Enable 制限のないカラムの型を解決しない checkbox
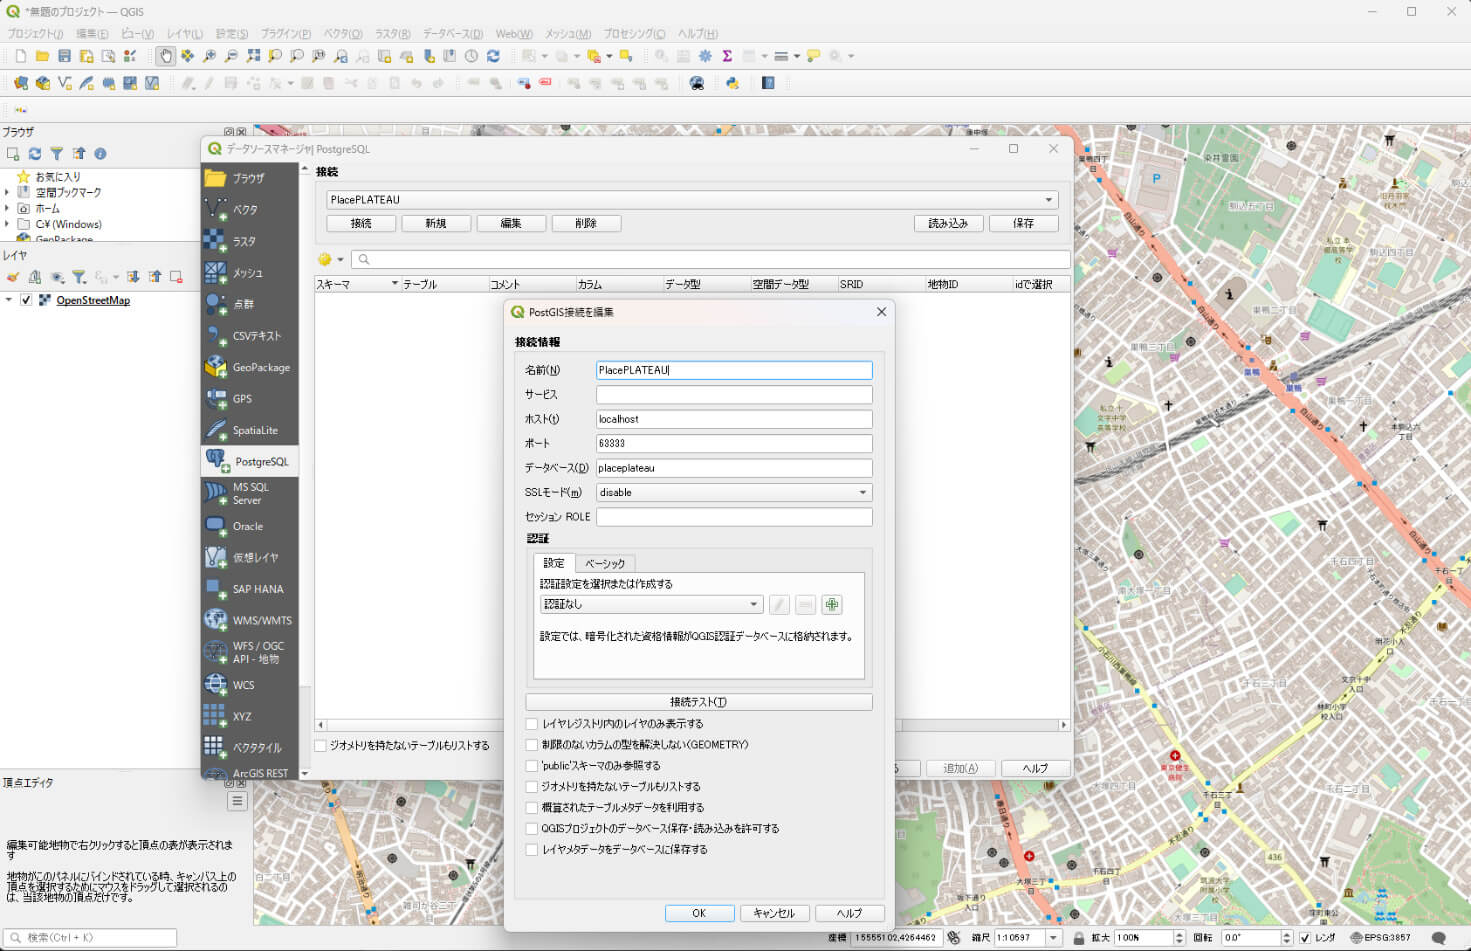This screenshot has height=951, width=1471. point(532,745)
